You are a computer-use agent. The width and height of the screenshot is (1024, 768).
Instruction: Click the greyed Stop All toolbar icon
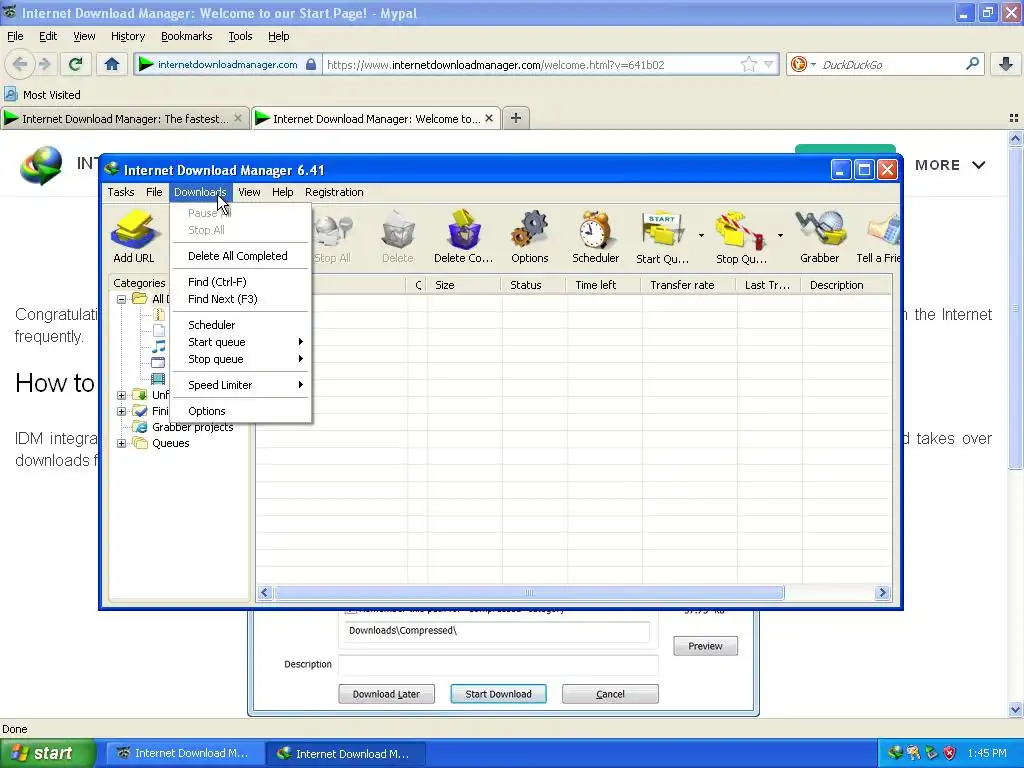point(333,236)
